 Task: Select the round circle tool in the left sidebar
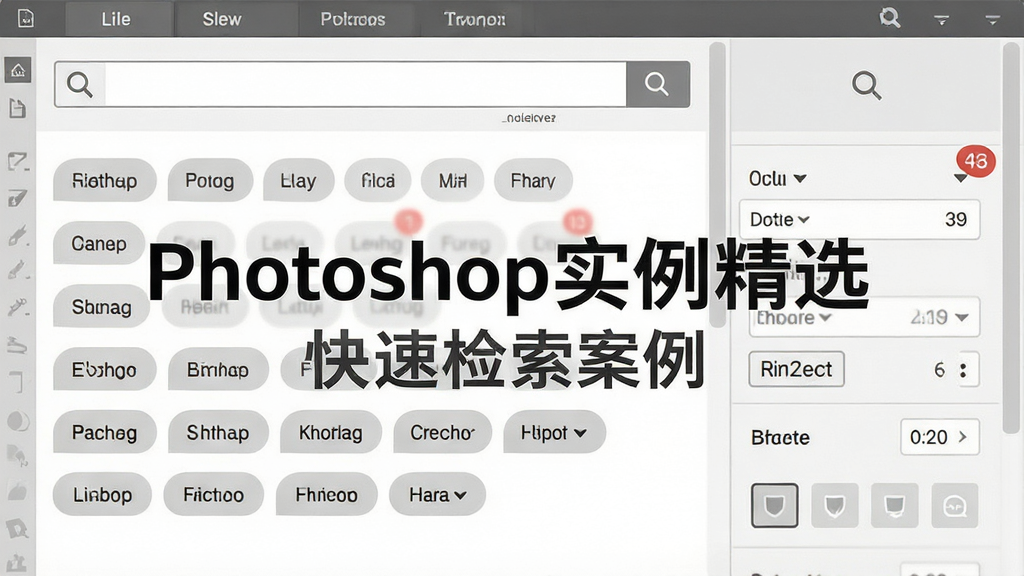click(x=18, y=421)
